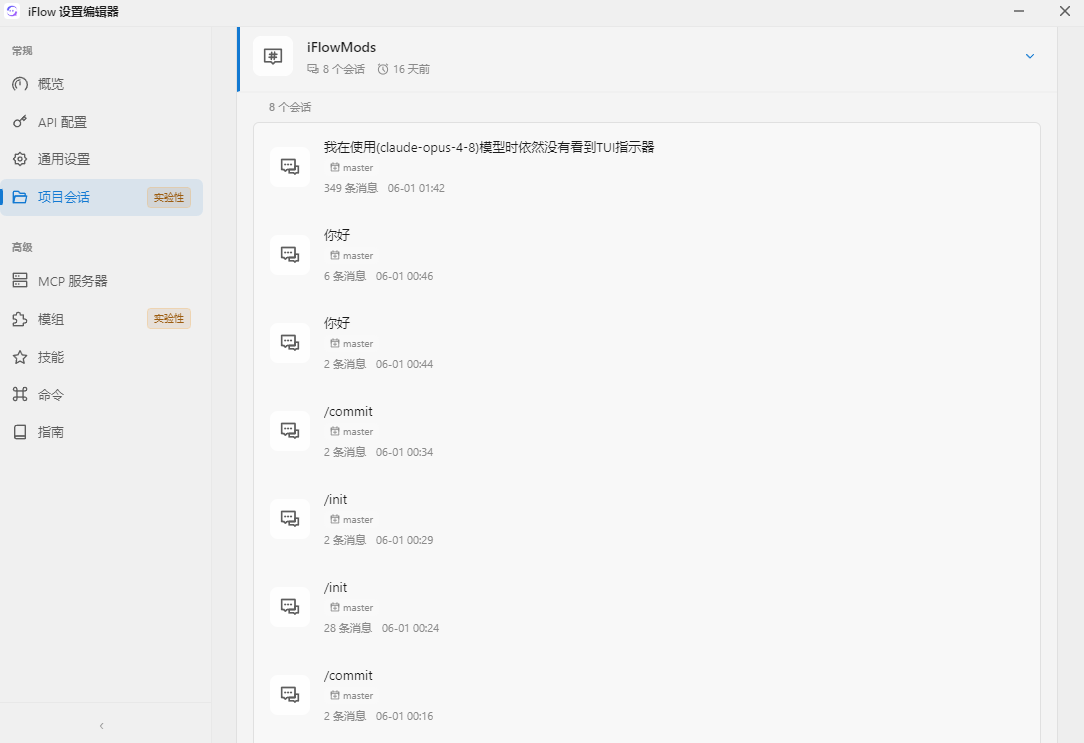Open the /commit conversation from 06-01 00:16
Viewport: 1084px width, 743px height.
coord(646,695)
